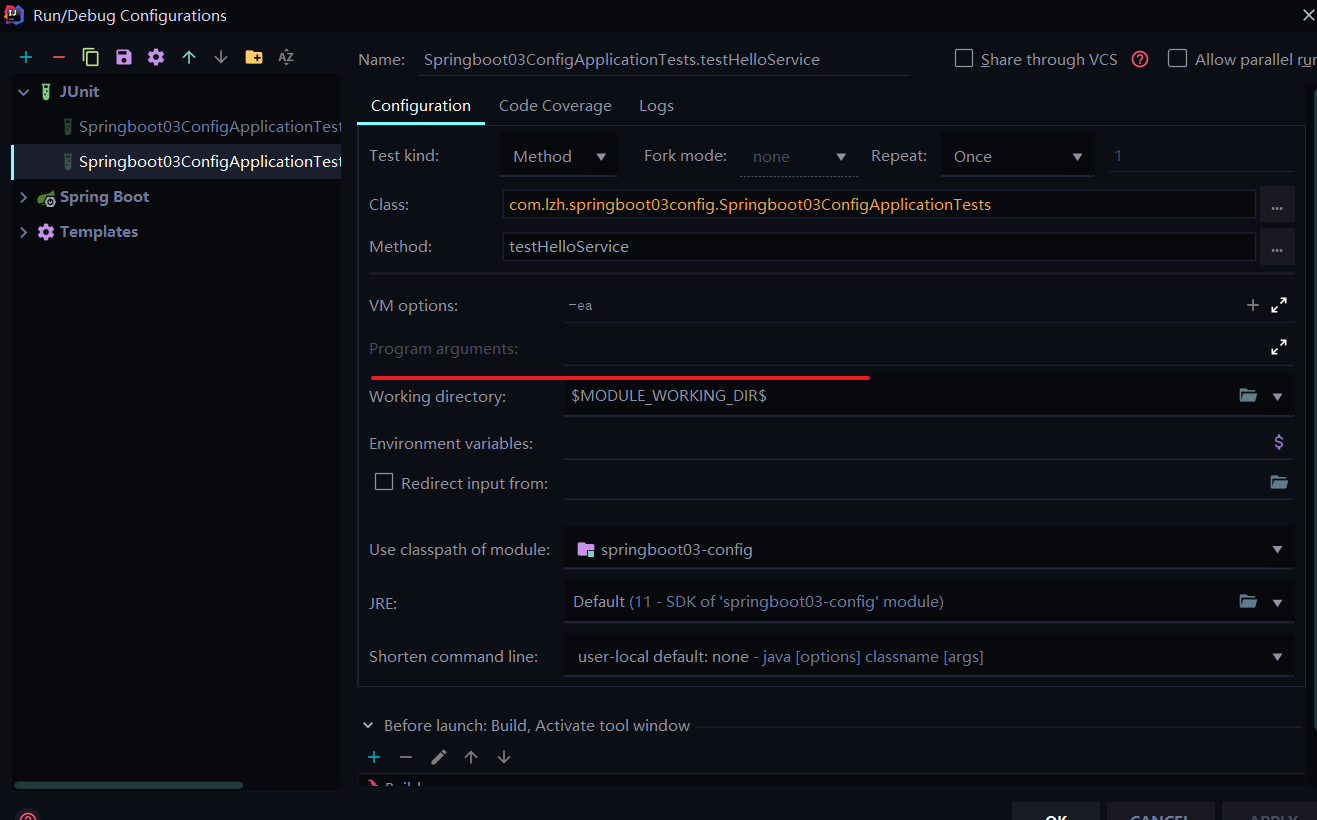Viewport: 1317px width, 820px height.
Task: Browse for Method with ellipsis button
Action: click(1277, 246)
